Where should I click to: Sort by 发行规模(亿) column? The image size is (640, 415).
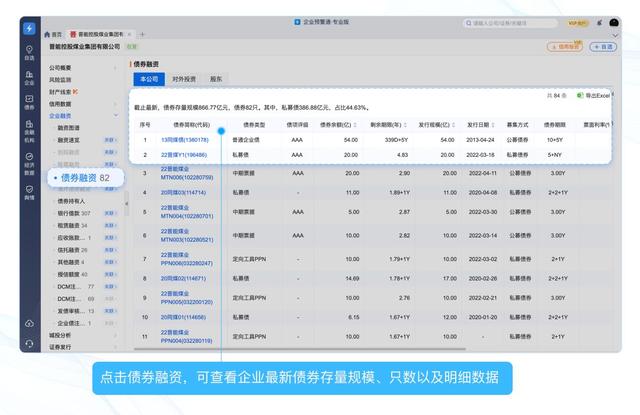(x=437, y=125)
